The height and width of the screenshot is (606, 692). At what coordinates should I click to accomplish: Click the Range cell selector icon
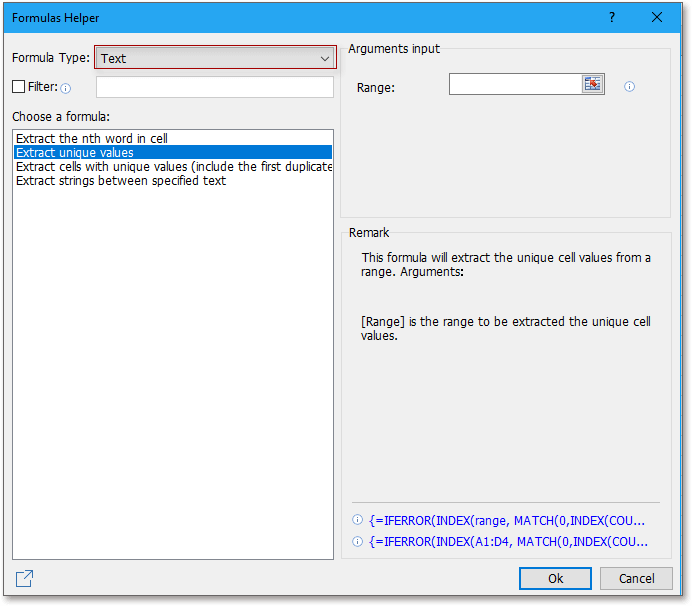593,85
